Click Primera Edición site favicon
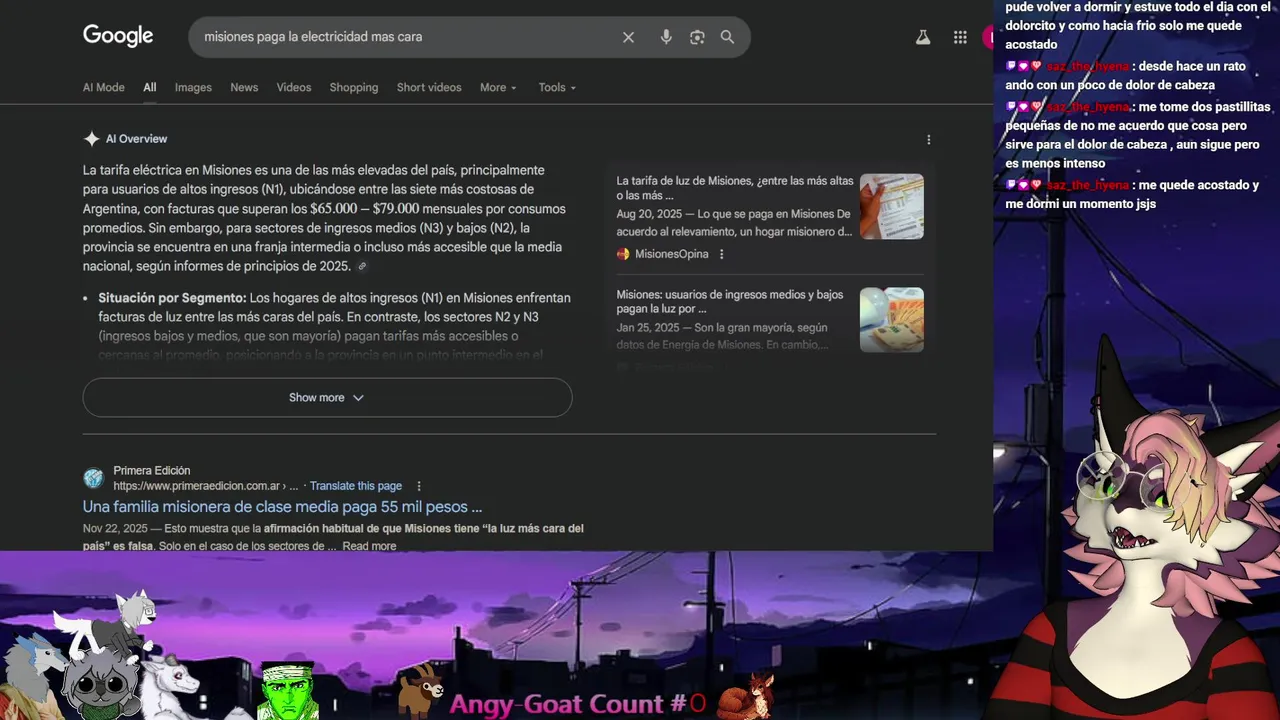The image size is (1280, 720). [93, 478]
